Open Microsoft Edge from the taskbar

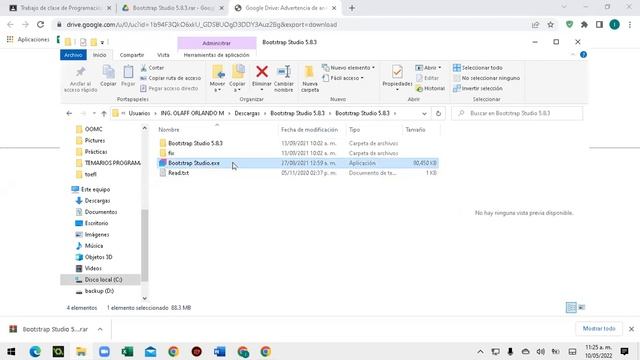click(35, 351)
